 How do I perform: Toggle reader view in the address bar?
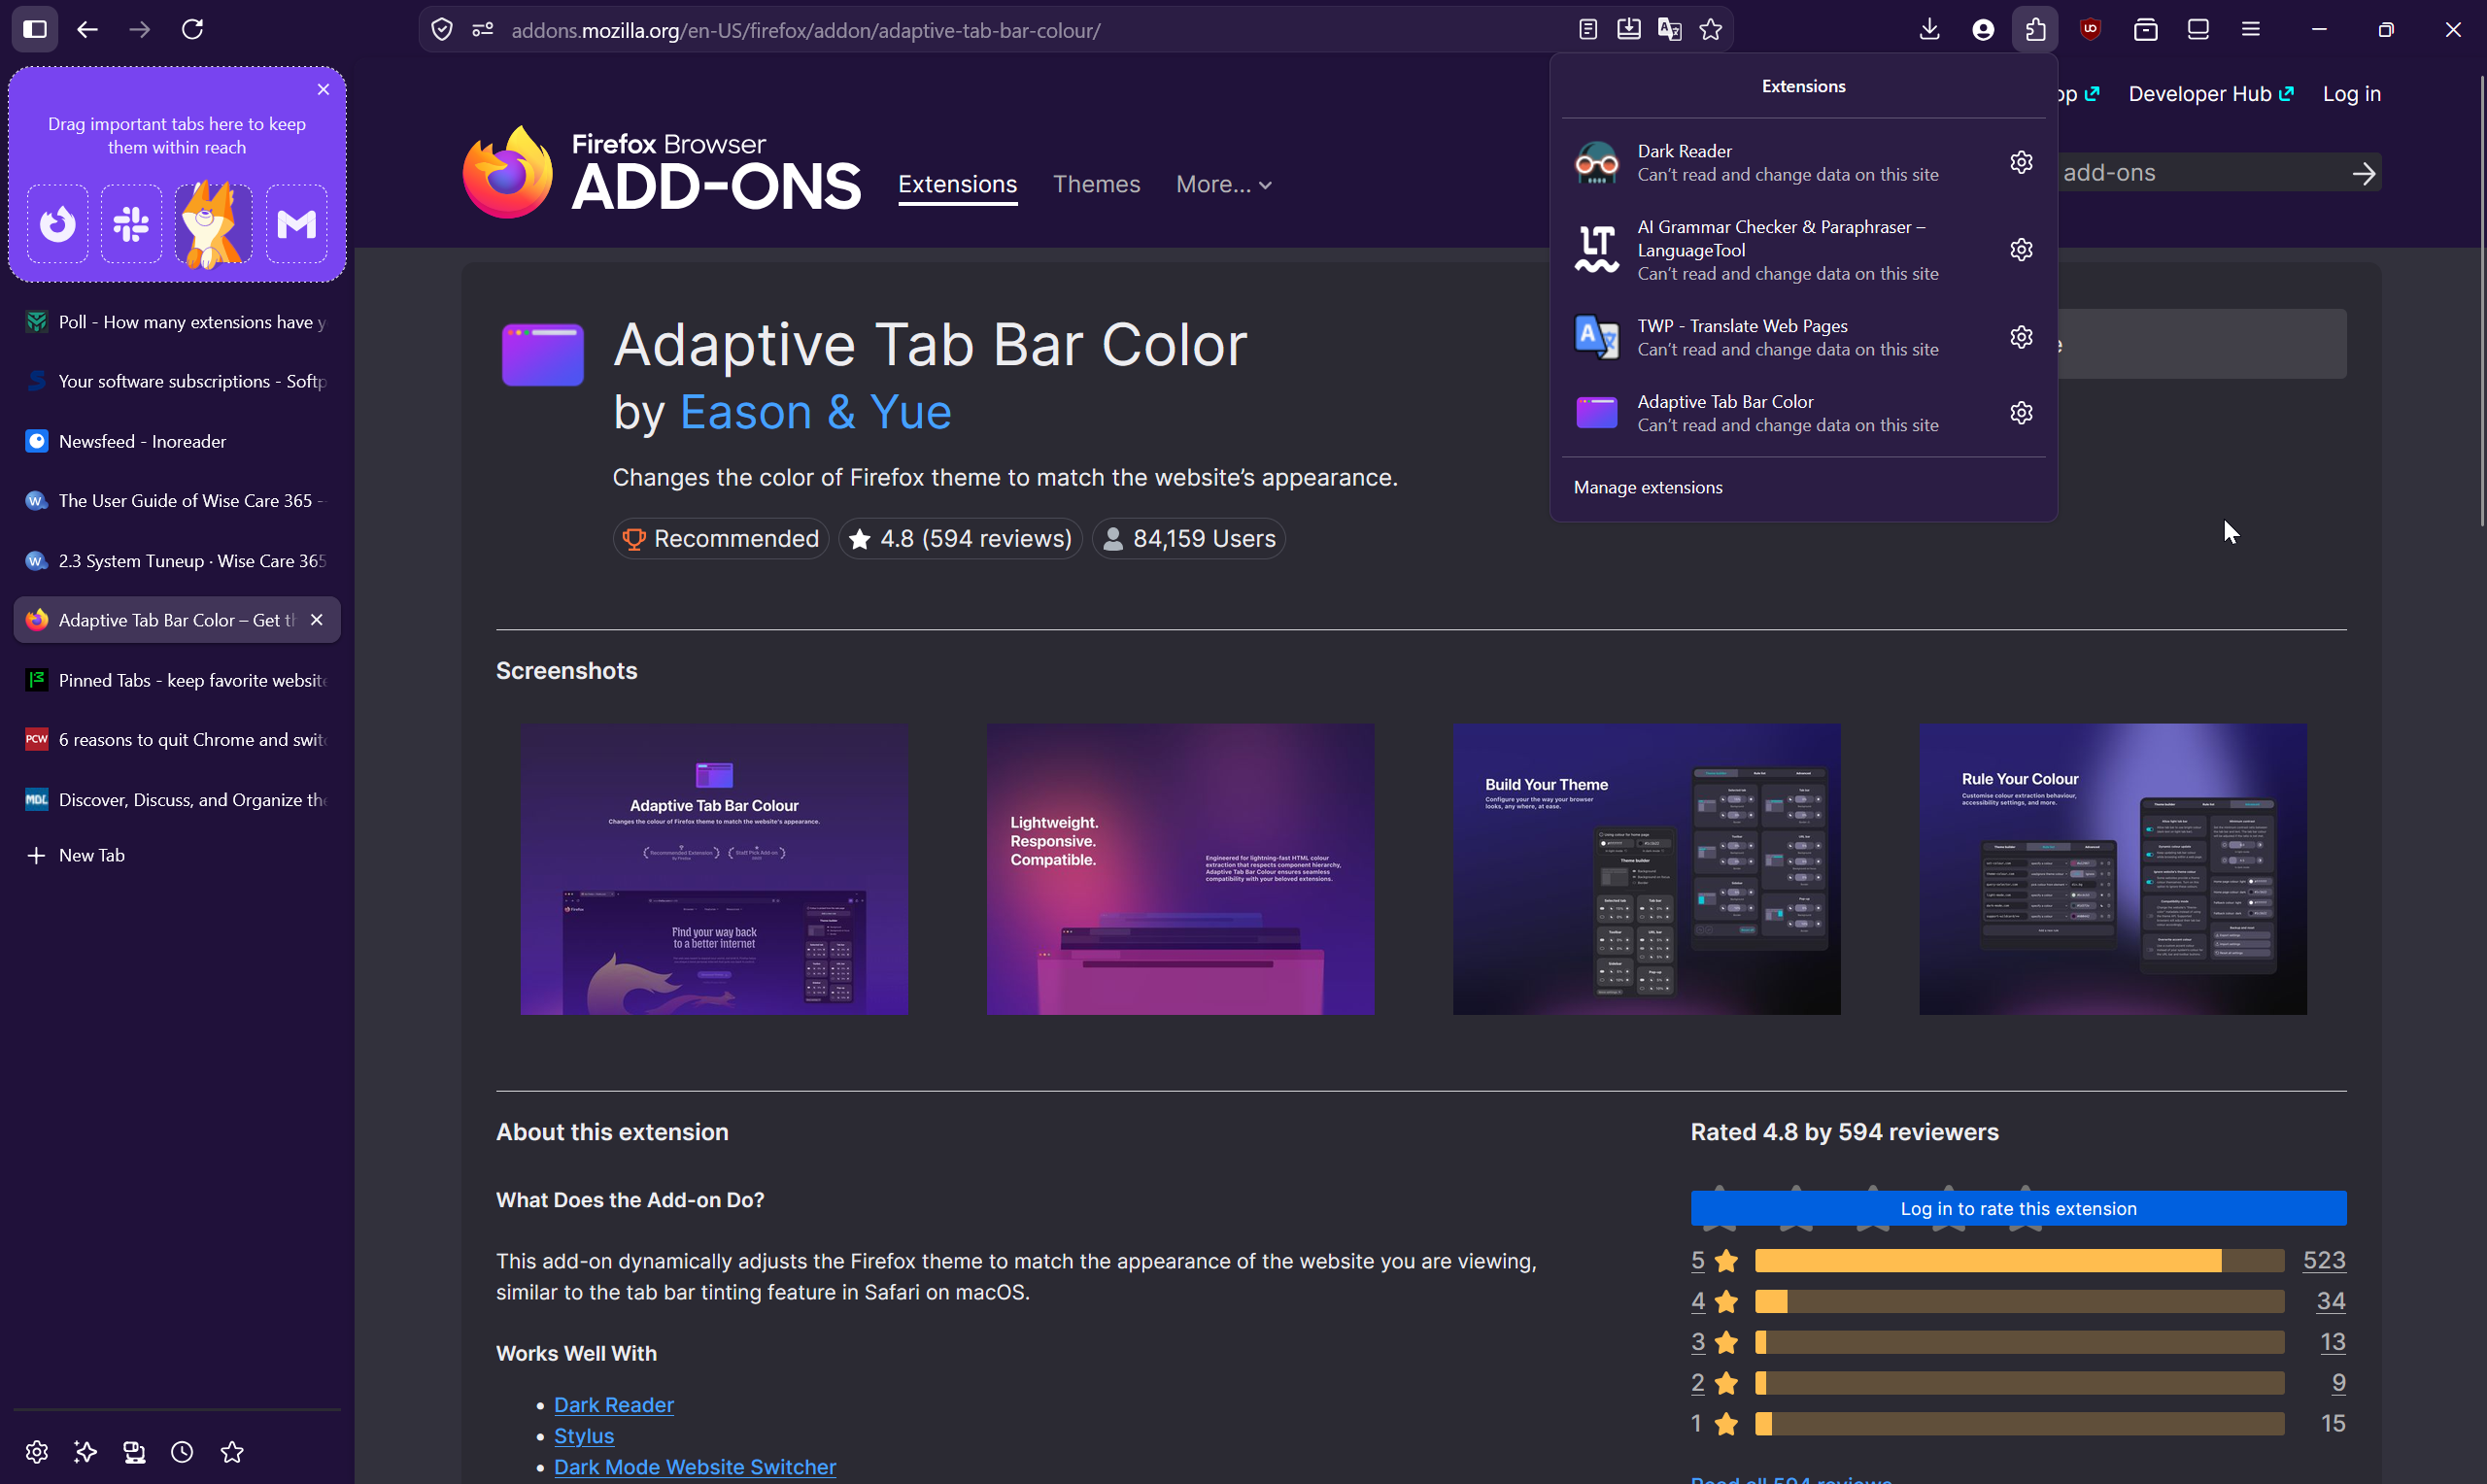[x=1588, y=30]
